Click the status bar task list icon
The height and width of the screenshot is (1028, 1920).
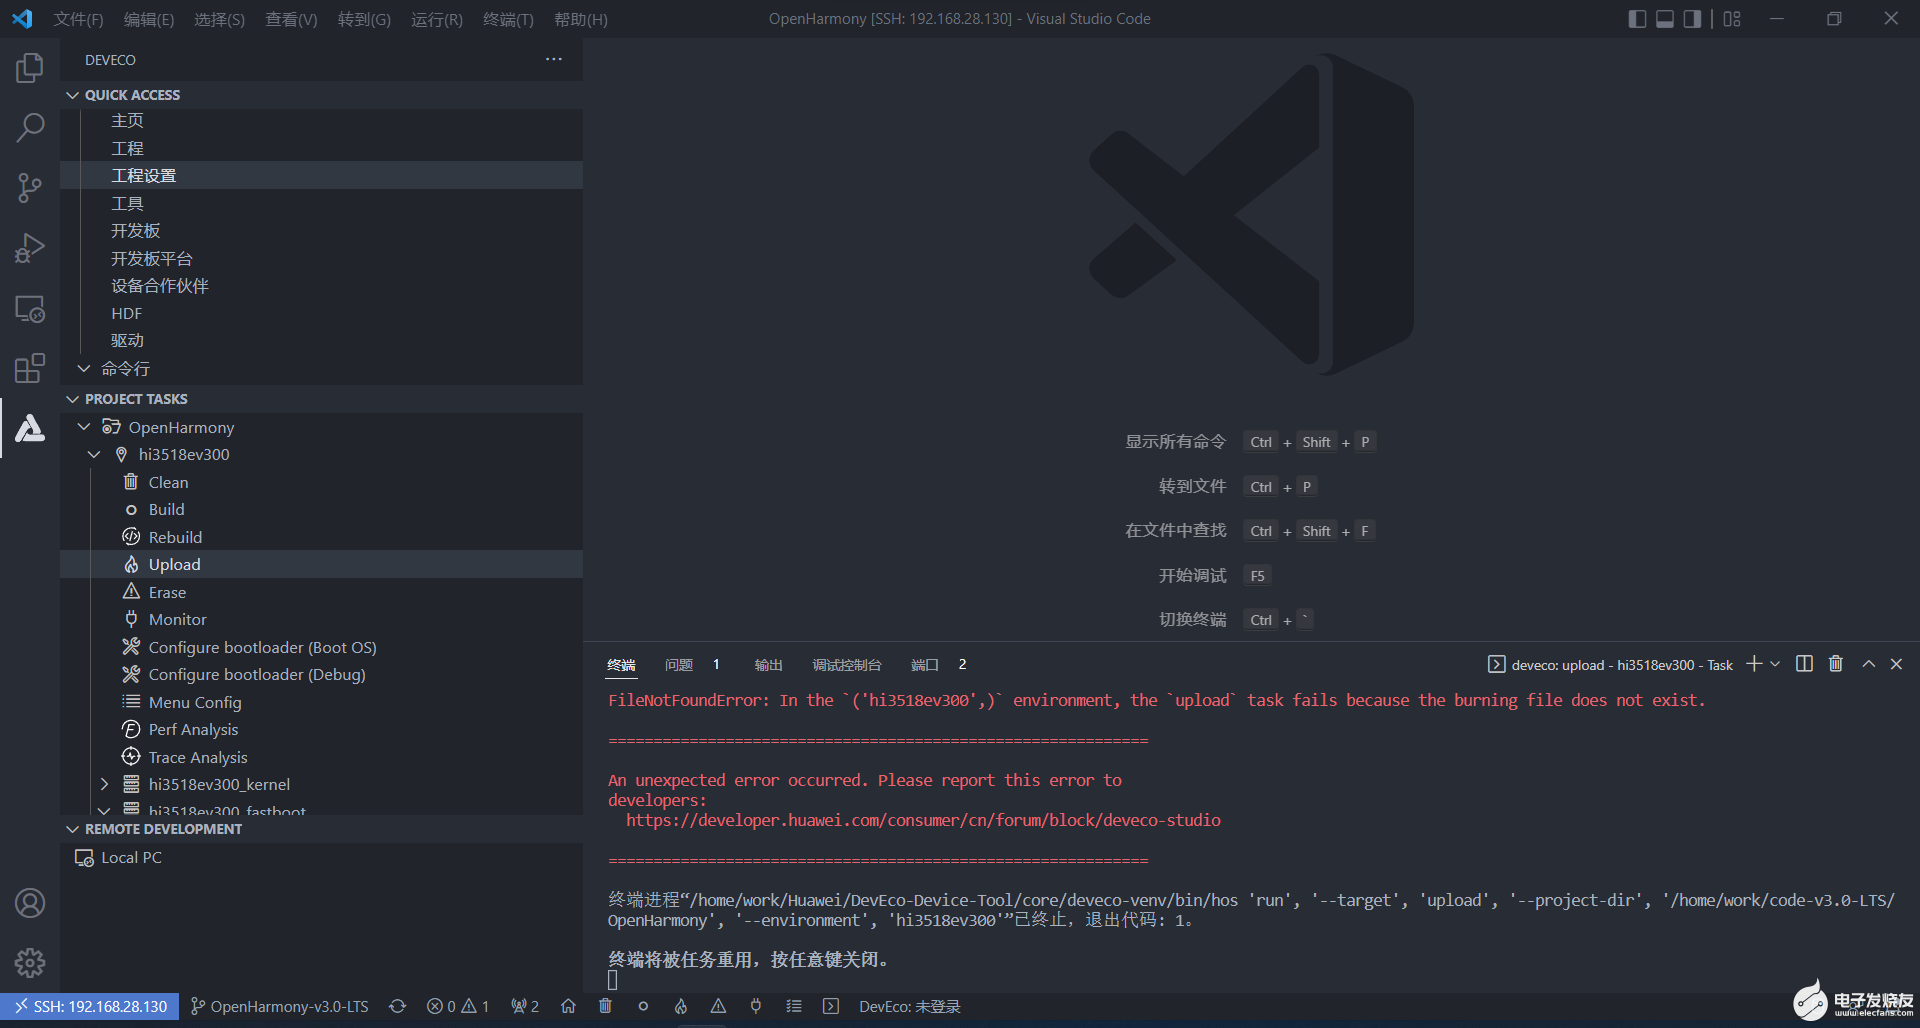[x=794, y=1006]
